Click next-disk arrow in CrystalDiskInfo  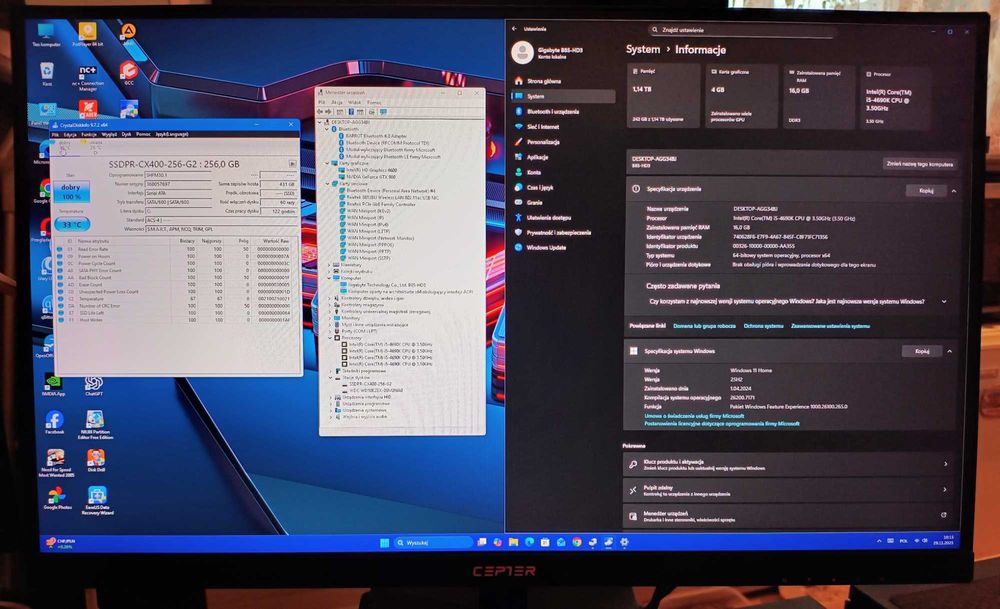click(292, 164)
